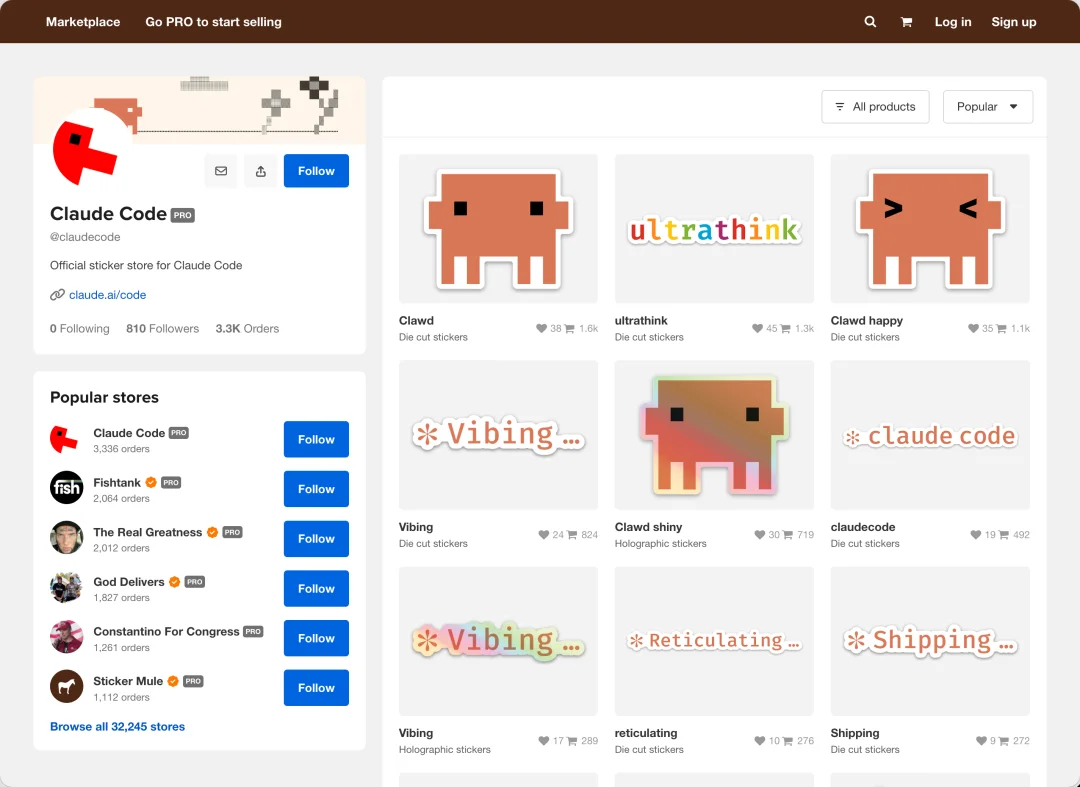Open the claude.ai/code link

107,295
